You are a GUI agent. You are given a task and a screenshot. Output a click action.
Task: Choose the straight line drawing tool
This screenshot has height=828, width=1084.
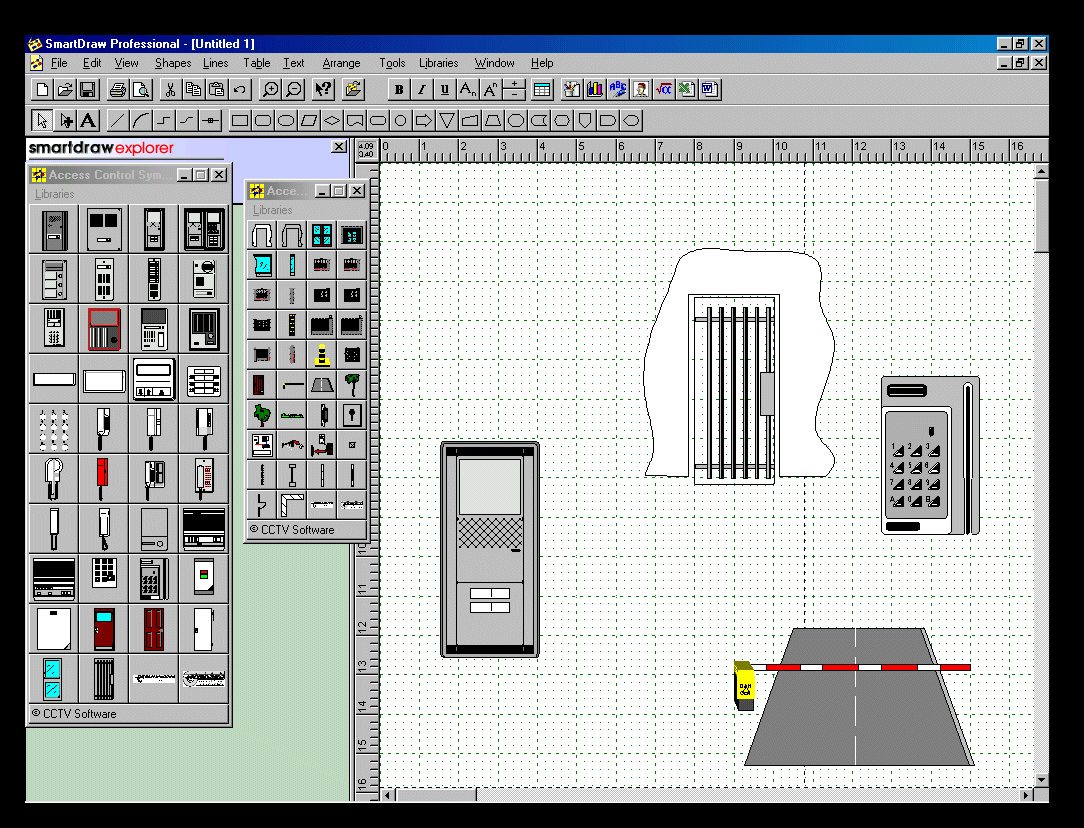pos(118,121)
